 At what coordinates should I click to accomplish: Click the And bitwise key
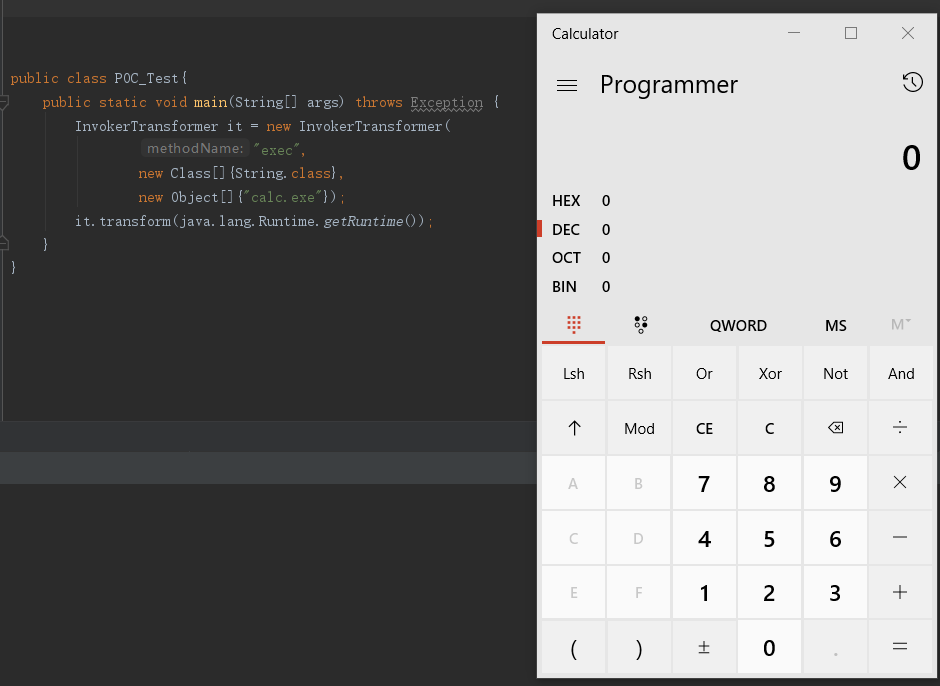pos(901,373)
